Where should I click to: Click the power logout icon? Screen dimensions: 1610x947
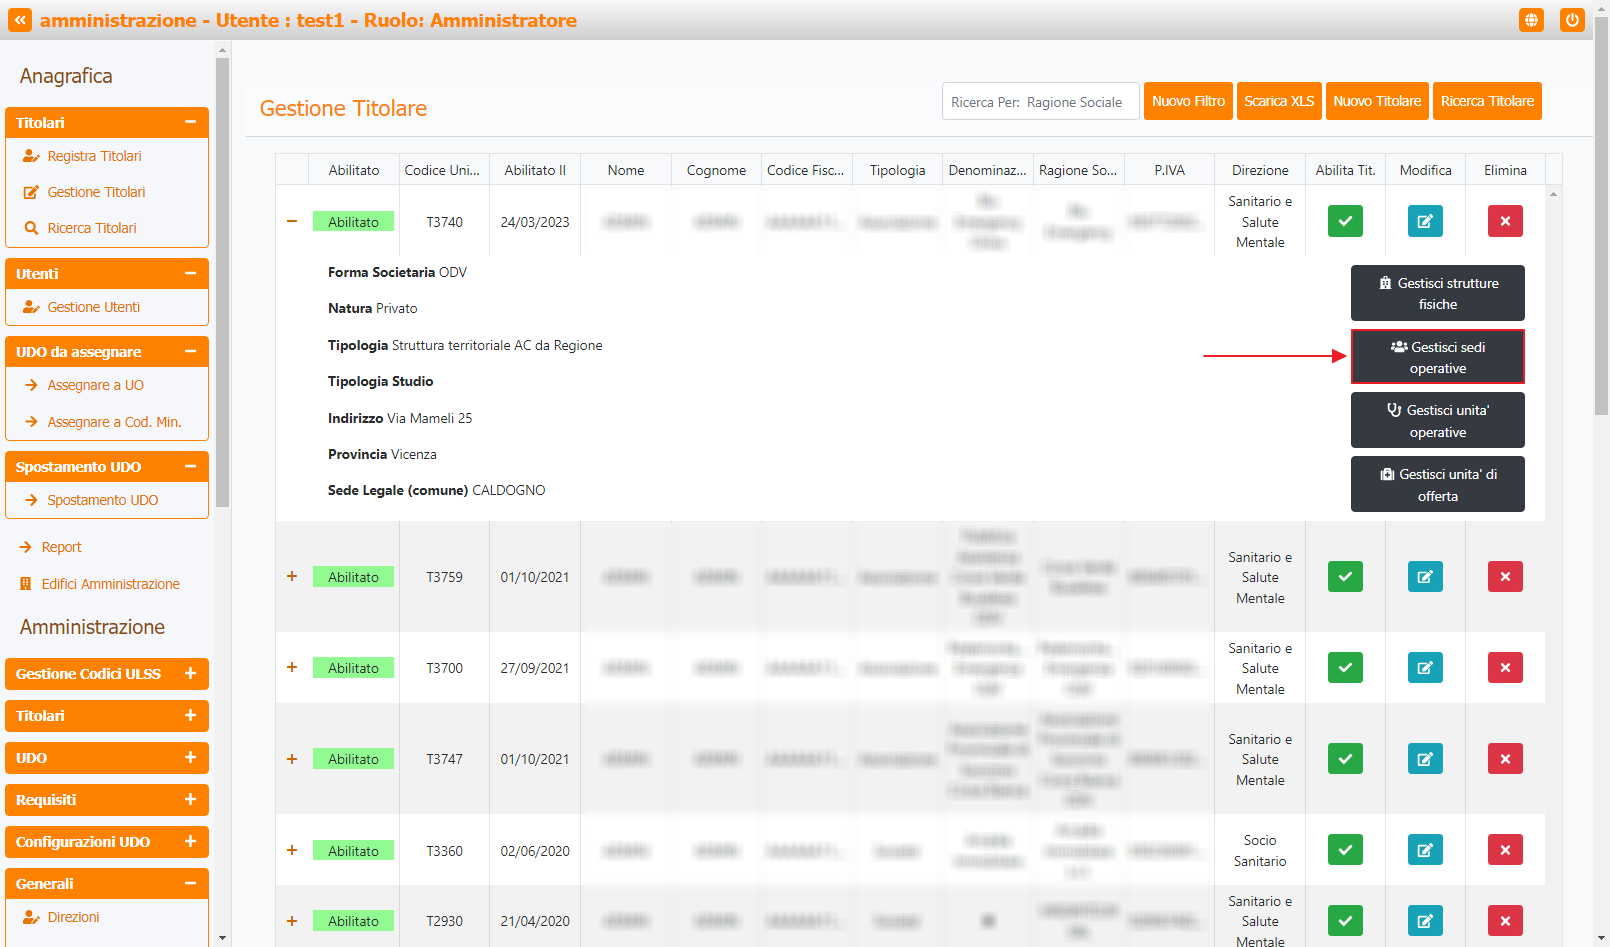coord(1572,20)
